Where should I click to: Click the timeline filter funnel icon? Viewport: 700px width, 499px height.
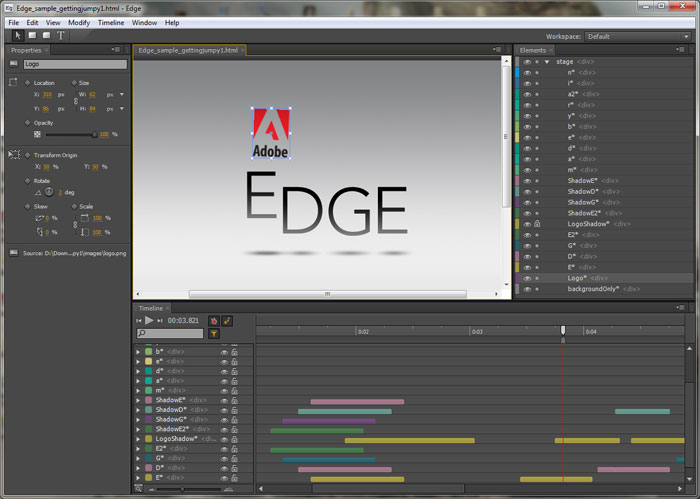tap(214, 333)
